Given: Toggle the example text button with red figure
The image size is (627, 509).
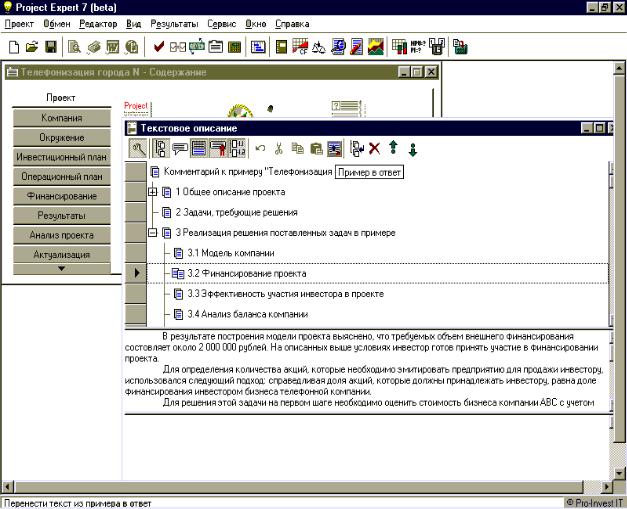Looking at the screenshot, I should (x=218, y=149).
